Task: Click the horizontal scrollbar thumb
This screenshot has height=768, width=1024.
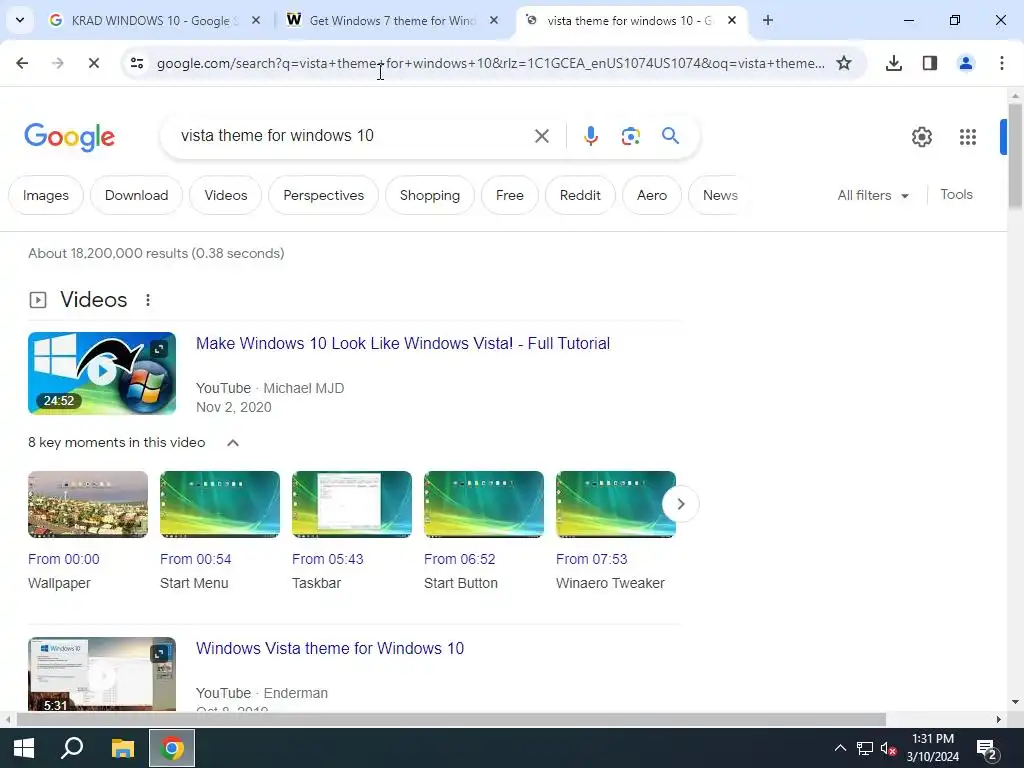Action: [451, 720]
